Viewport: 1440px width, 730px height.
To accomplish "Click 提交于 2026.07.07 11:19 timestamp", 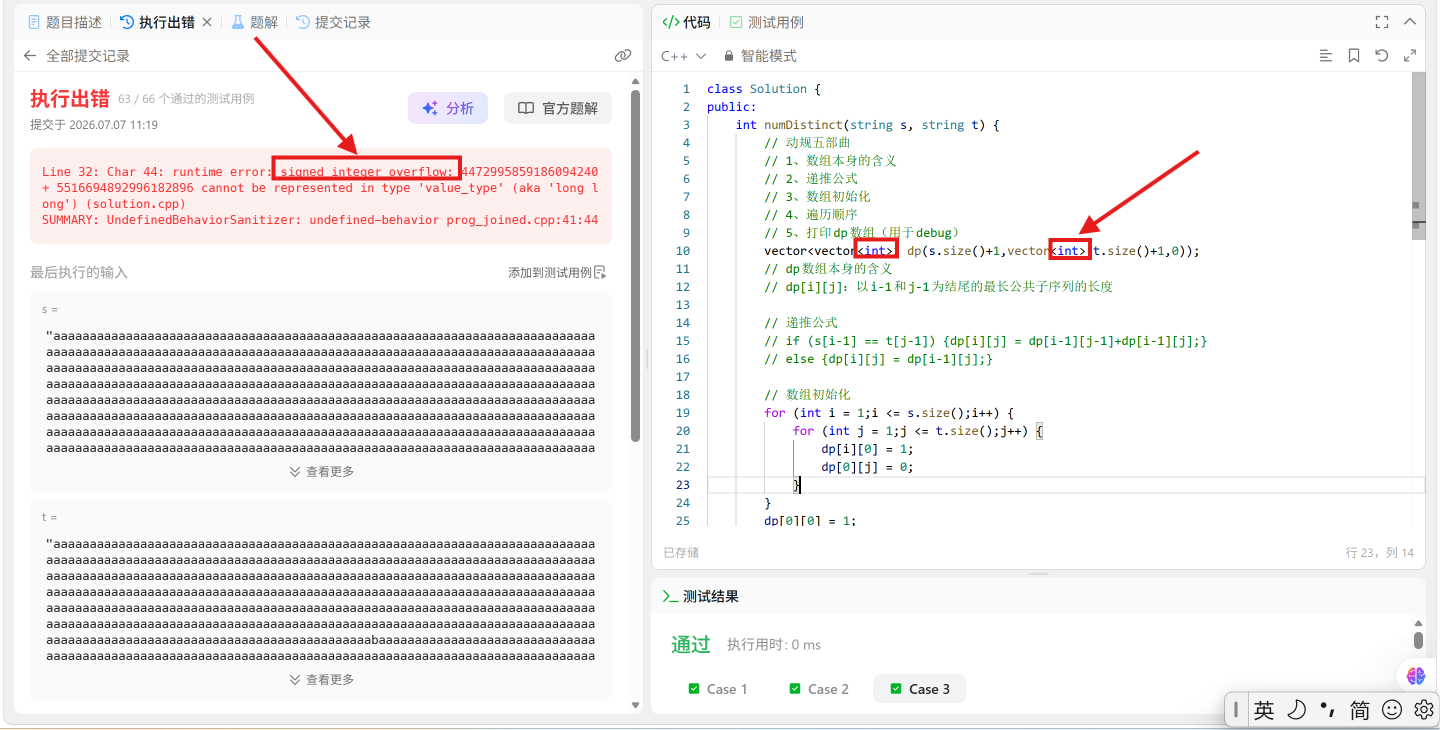I will pyautogui.click(x=94, y=125).
